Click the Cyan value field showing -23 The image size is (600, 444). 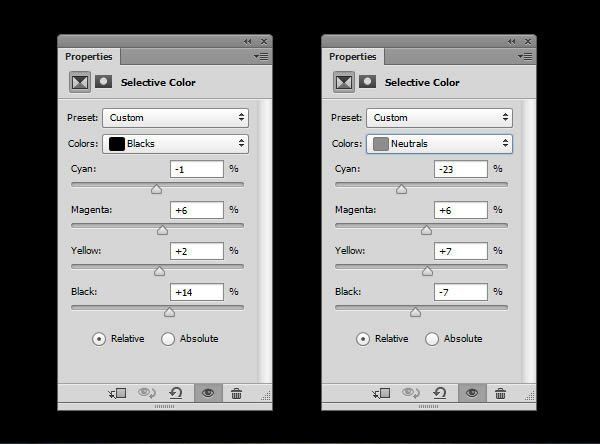(461, 169)
